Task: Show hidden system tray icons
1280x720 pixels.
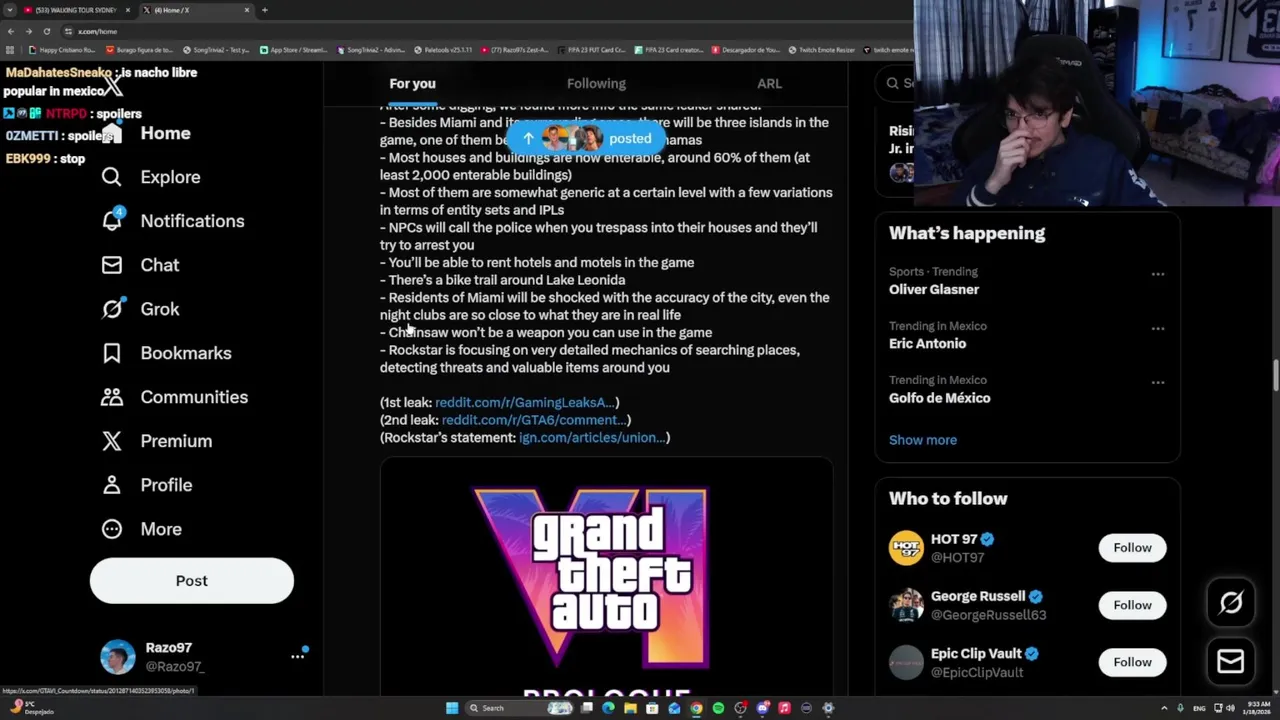Action: (x=1164, y=708)
